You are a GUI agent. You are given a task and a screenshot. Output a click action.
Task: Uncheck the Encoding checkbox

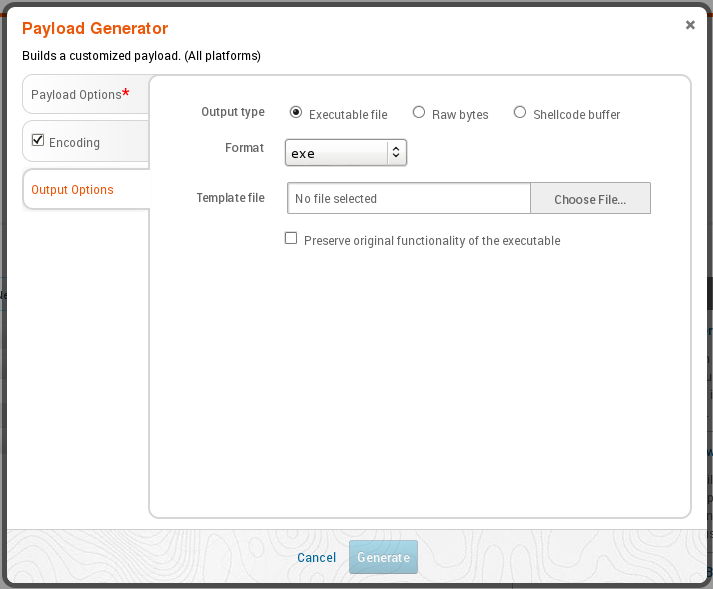coord(38,141)
